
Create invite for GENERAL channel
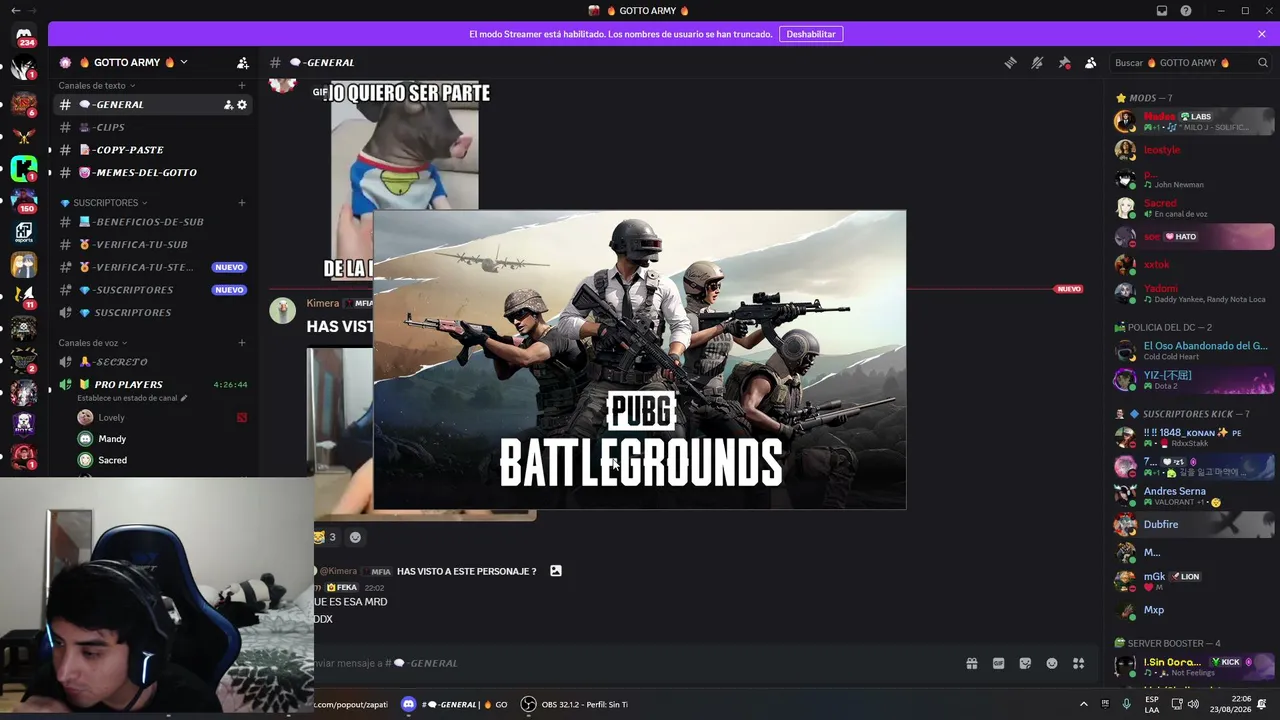coord(228,105)
